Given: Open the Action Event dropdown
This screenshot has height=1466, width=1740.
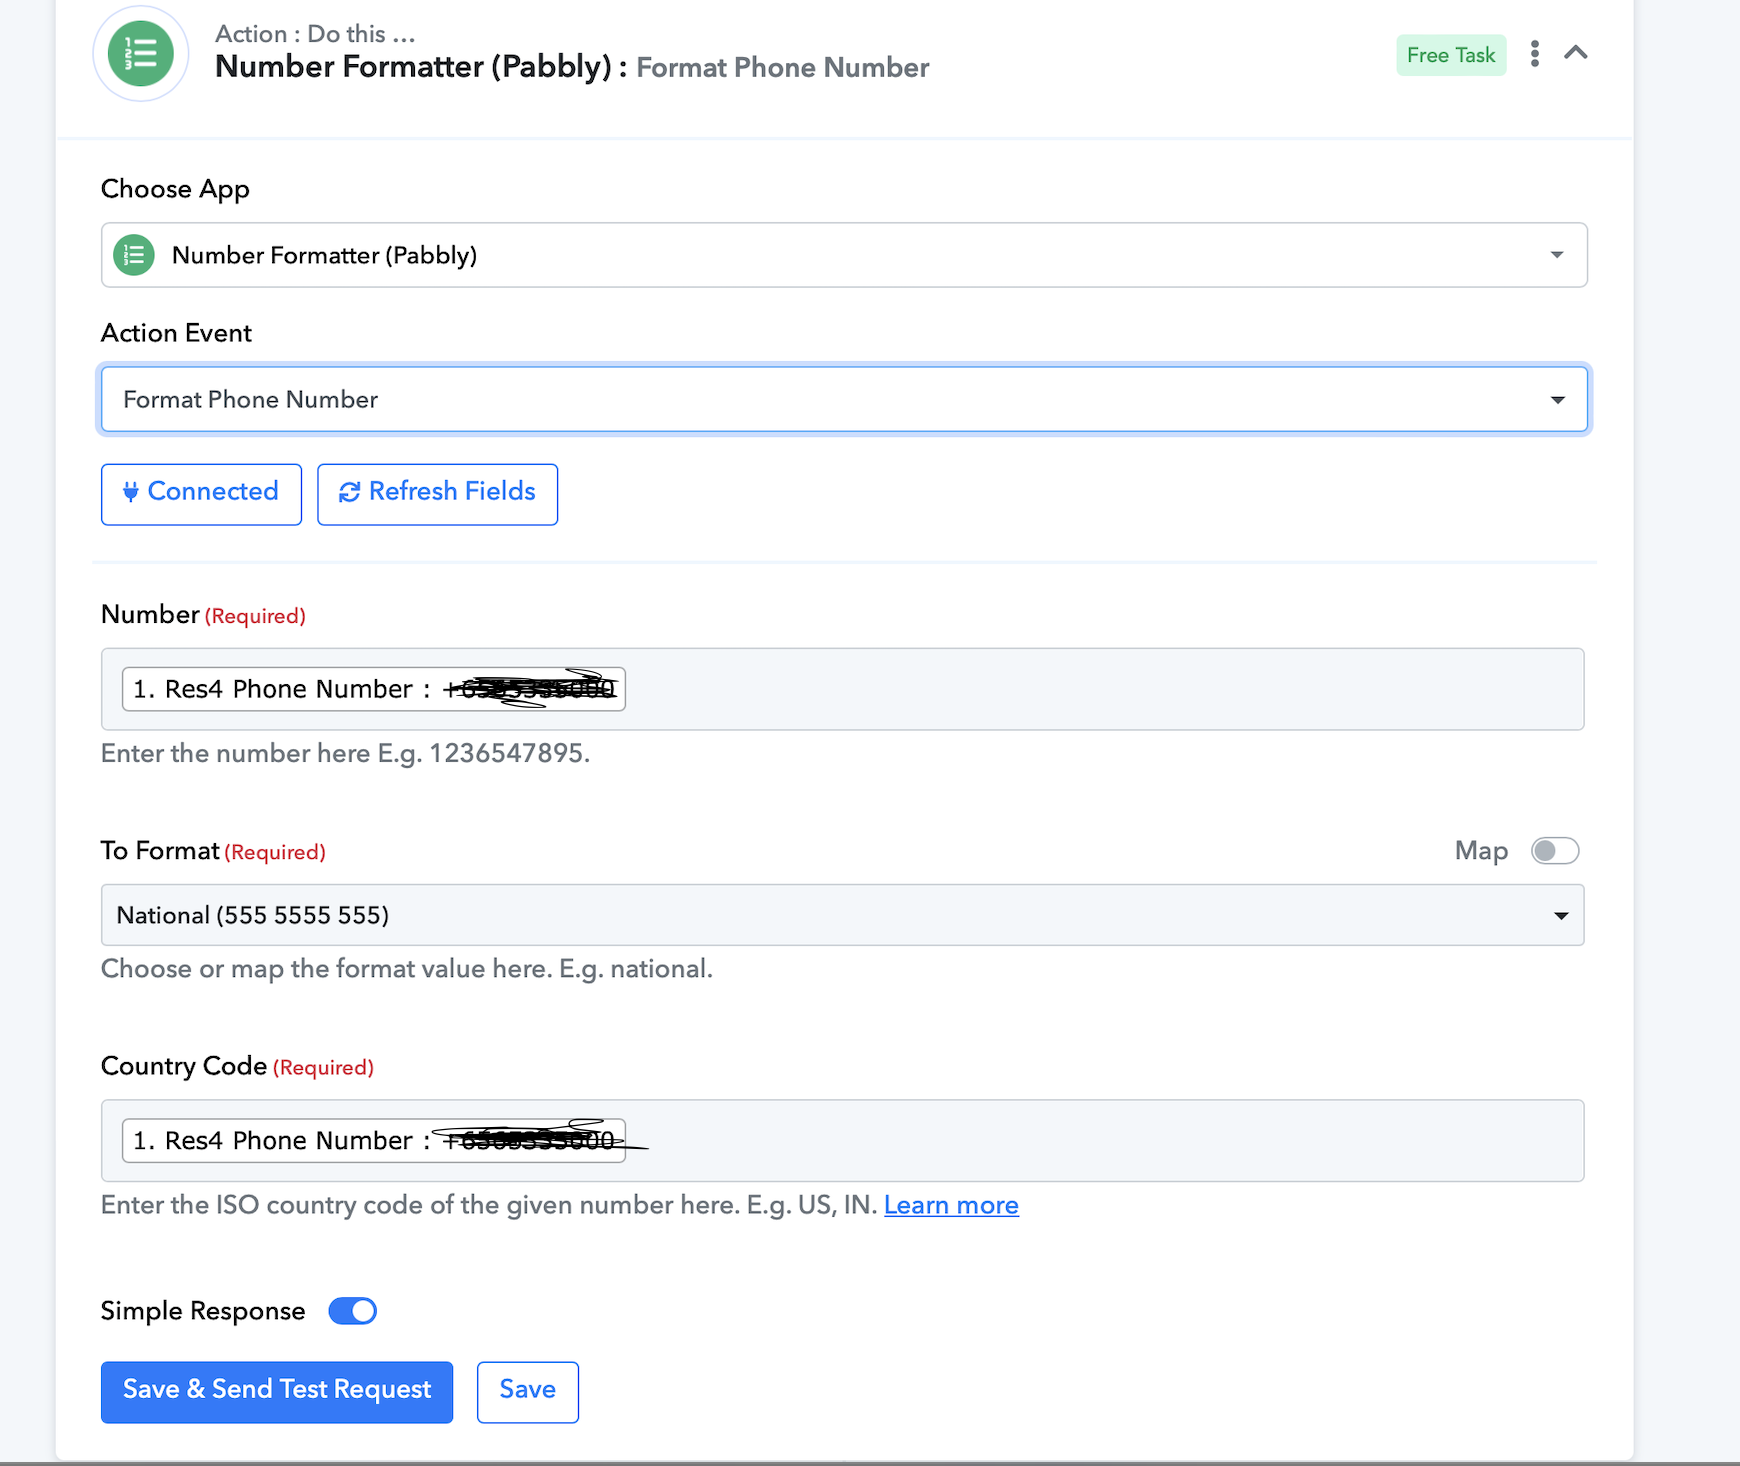Looking at the screenshot, I should click(x=844, y=399).
